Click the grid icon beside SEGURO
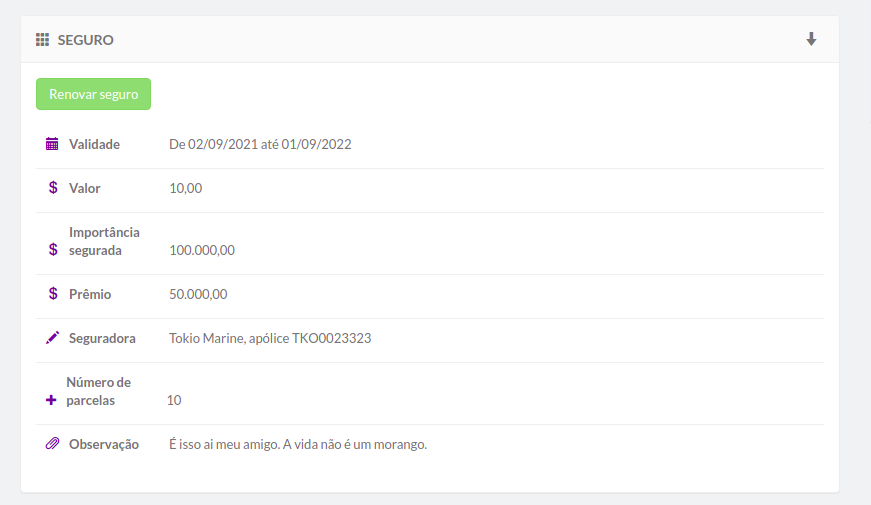871x505 pixels. (x=42, y=39)
